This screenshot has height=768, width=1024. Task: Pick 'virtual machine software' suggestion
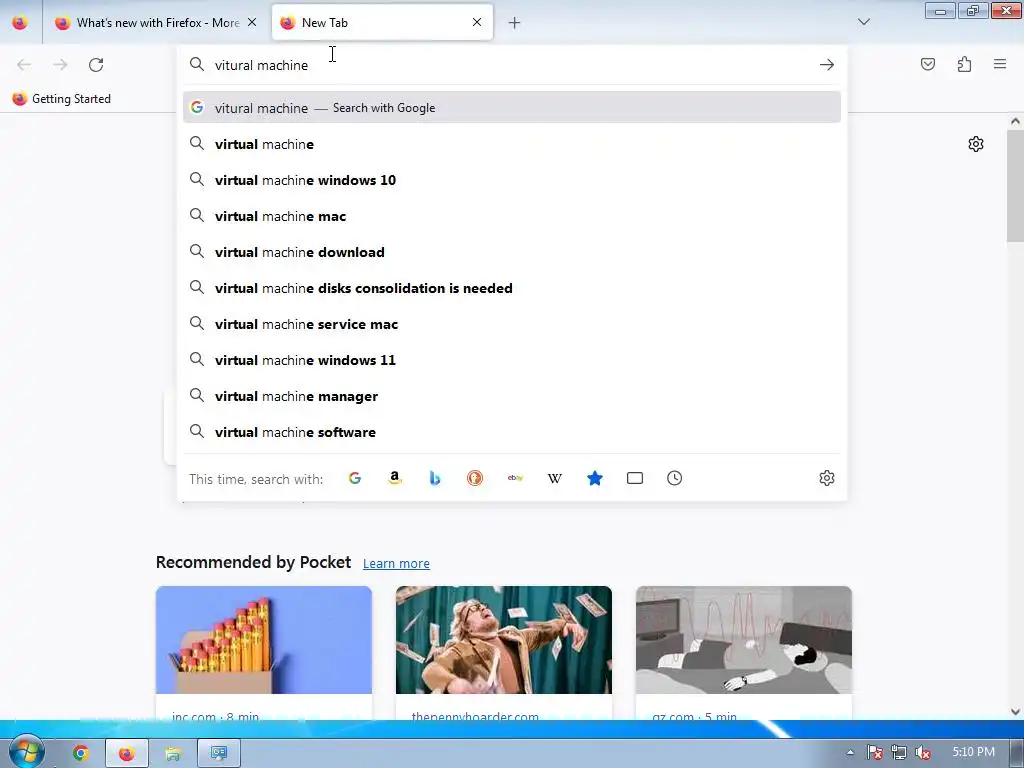pyautogui.click(x=512, y=432)
